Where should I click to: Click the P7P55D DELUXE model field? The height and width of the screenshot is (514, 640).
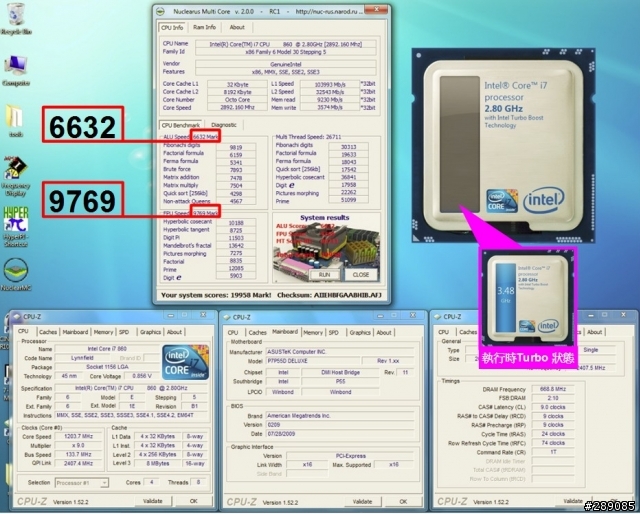pyautogui.click(x=313, y=361)
